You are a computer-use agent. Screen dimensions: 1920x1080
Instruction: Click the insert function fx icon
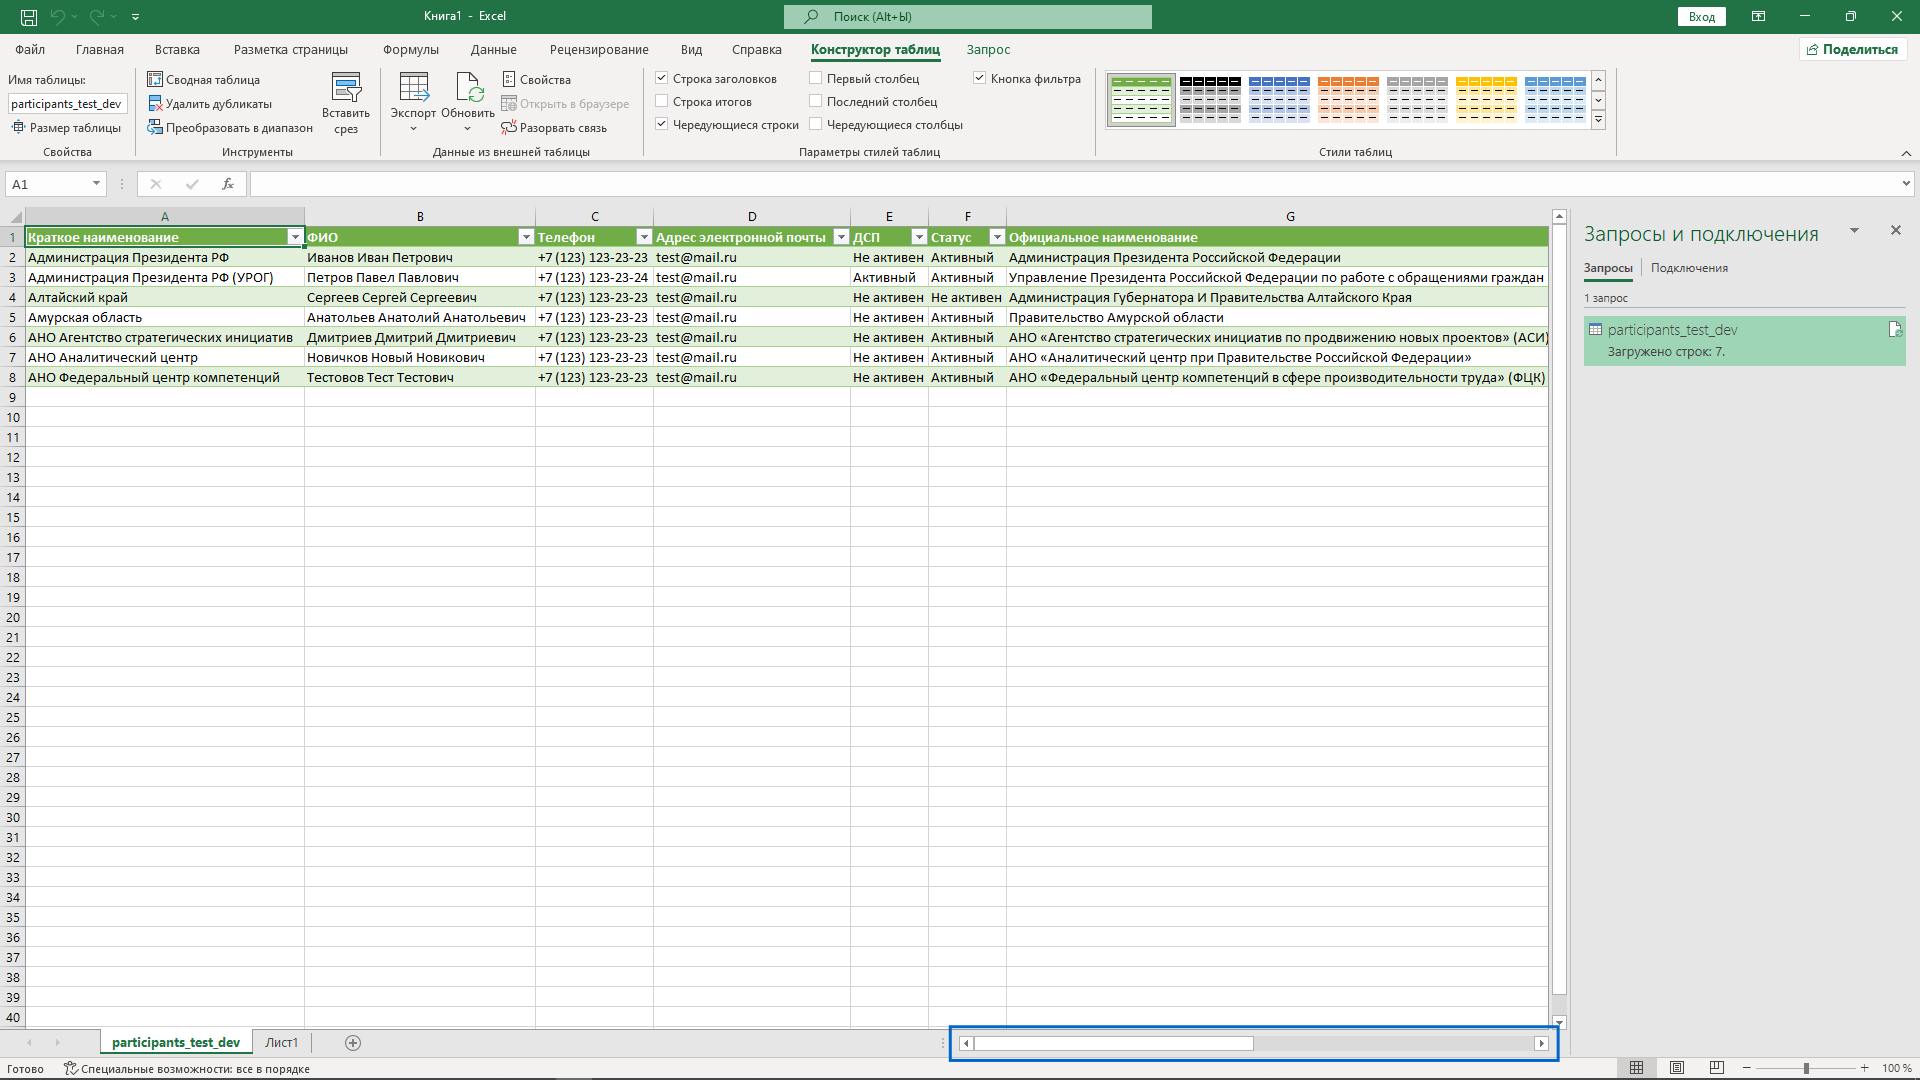tap(228, 184)
